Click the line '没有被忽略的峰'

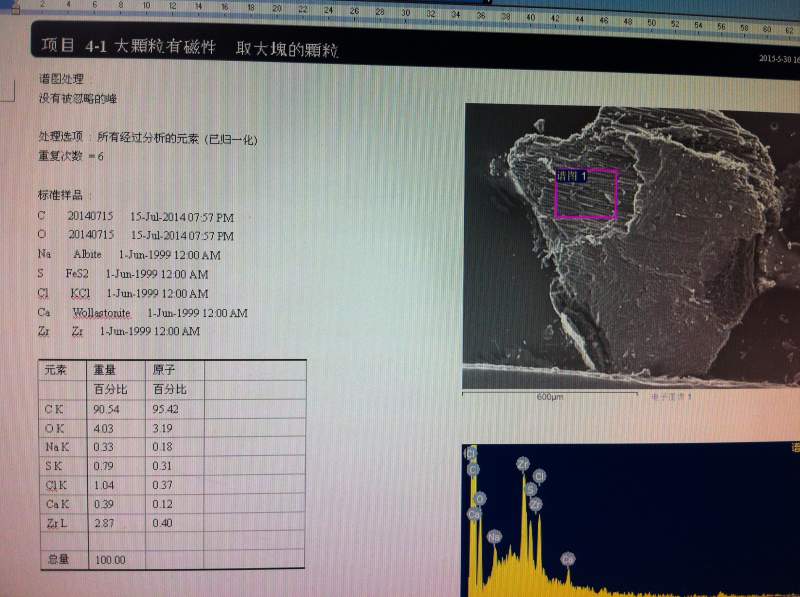pos(78,98)
